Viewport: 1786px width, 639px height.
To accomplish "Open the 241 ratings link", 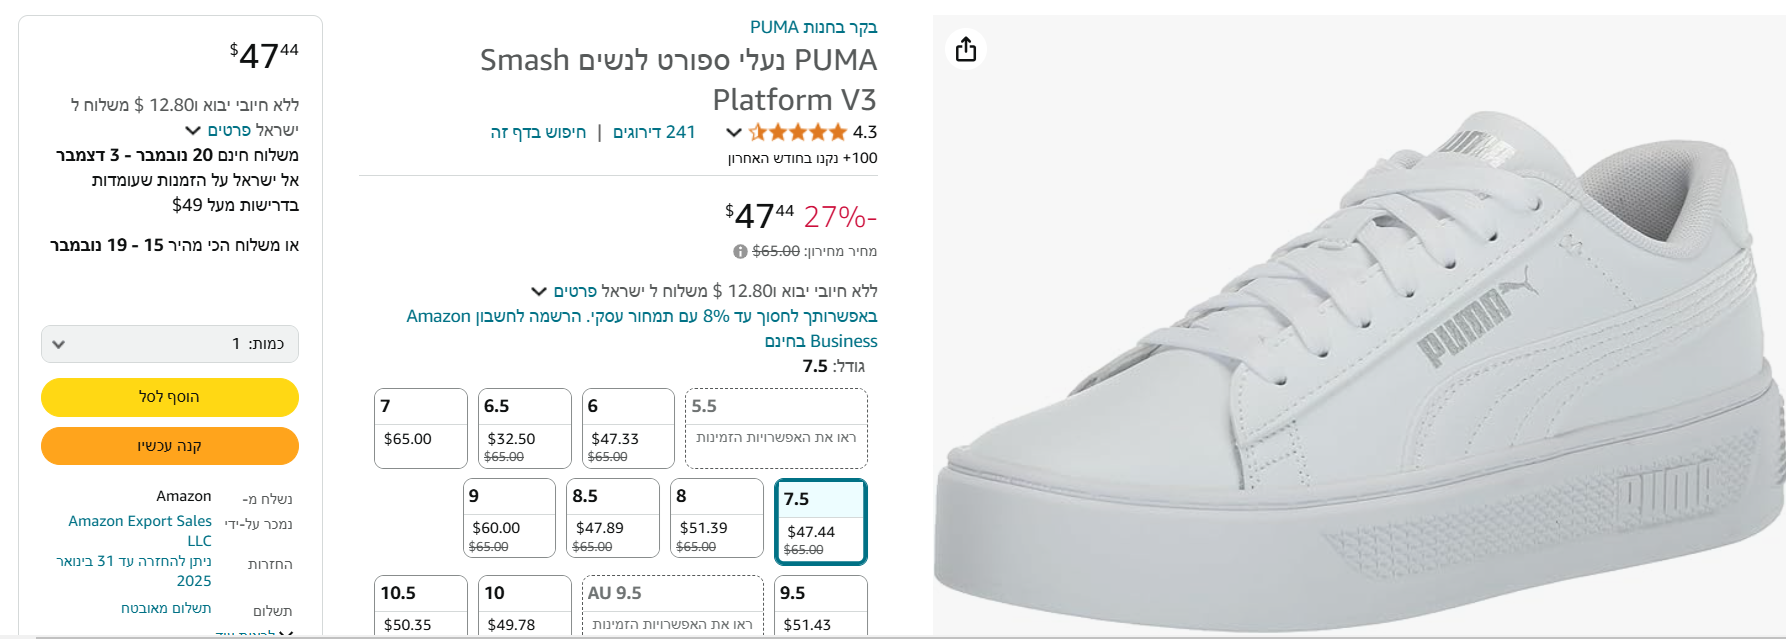I will [x=654, y=132].
